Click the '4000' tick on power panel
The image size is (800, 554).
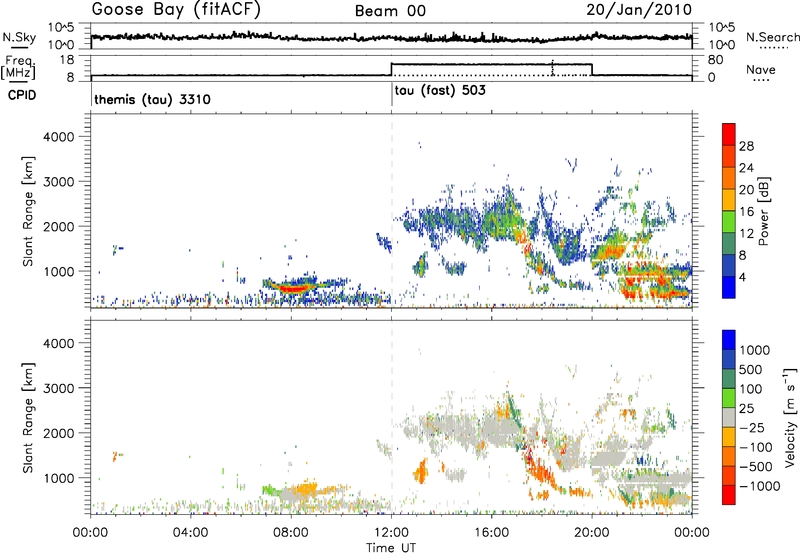coord(58,137)
